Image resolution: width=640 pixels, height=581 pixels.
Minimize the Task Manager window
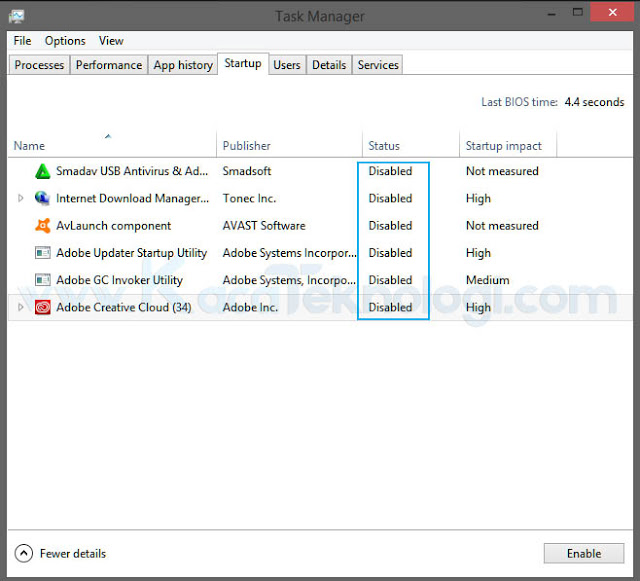[x=551, y=13]
